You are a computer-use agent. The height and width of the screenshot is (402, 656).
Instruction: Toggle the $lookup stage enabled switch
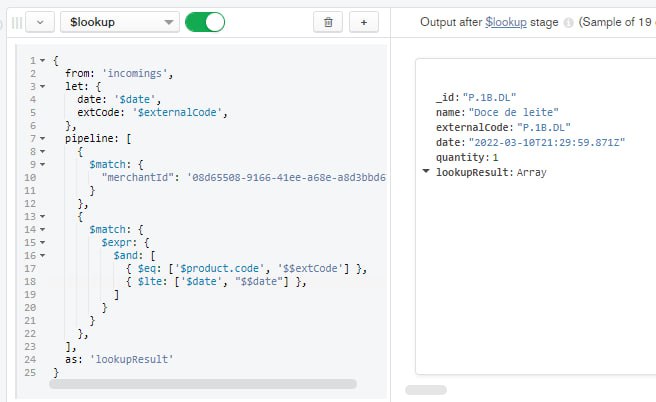click(205, 22)
